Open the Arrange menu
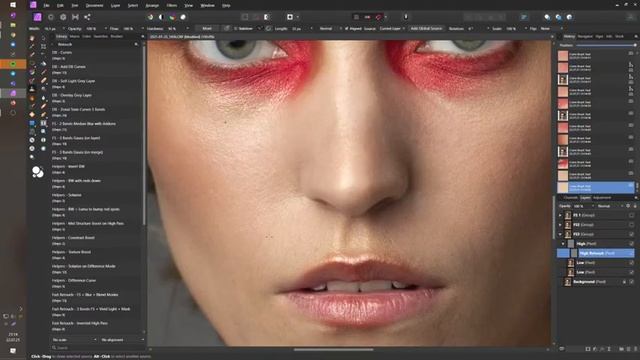 point(152,5)
